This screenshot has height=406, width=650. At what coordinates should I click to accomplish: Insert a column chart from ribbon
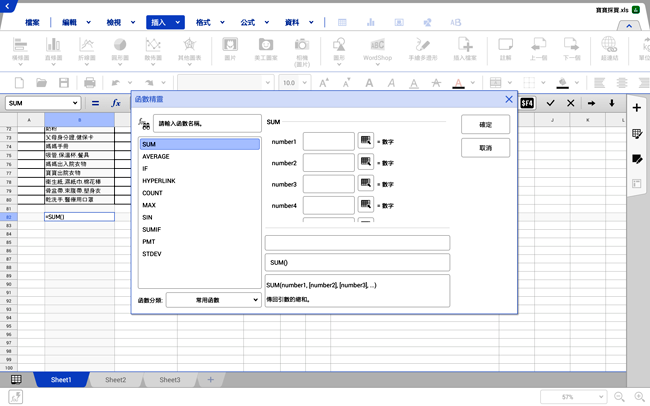coord(53,51)
